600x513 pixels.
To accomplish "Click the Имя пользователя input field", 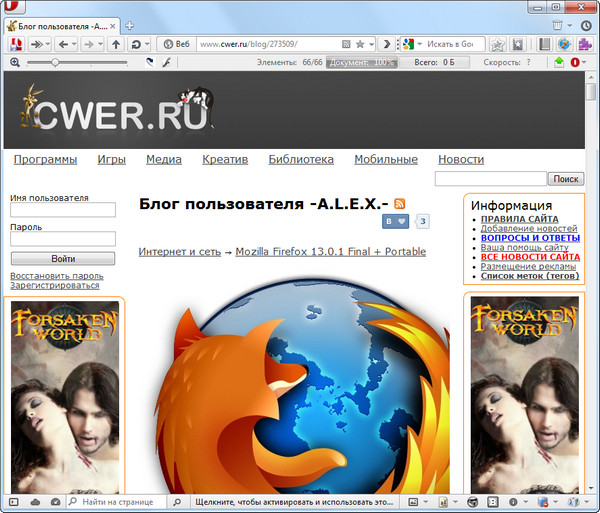I will tap(62, 210).
